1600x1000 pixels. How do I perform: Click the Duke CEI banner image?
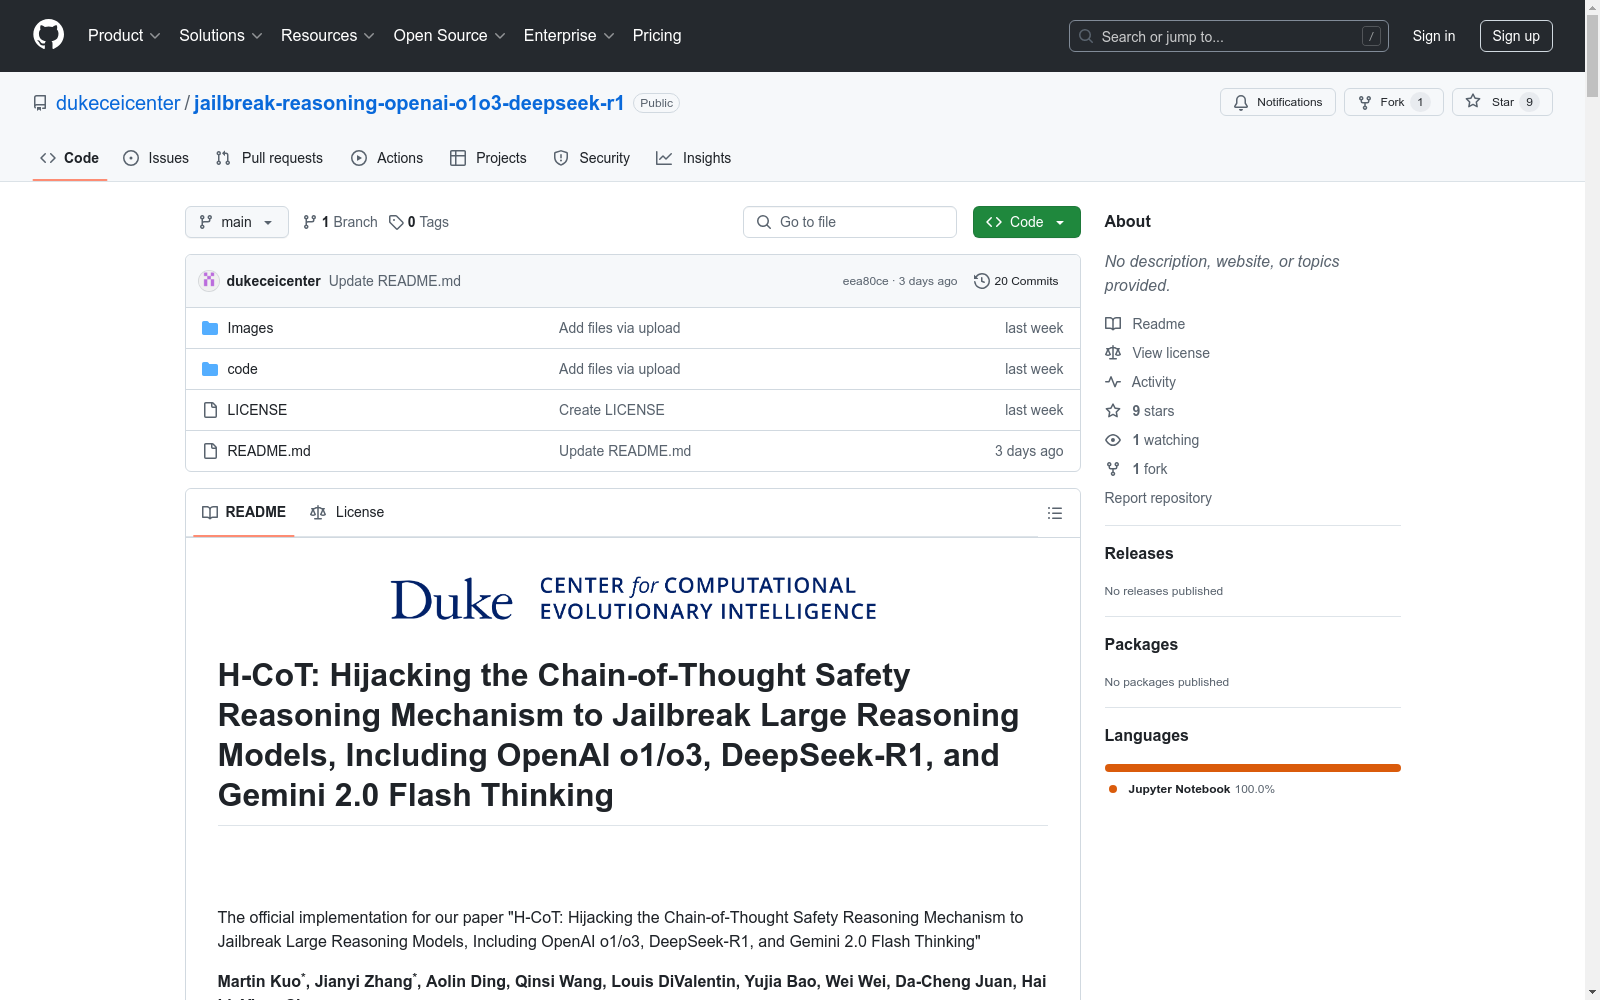[x=633, y=598]
